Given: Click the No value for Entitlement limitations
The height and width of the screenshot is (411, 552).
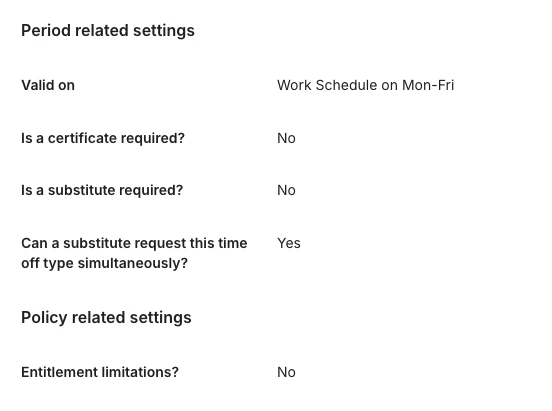Looking at the screenshot, I should (286, 372).
